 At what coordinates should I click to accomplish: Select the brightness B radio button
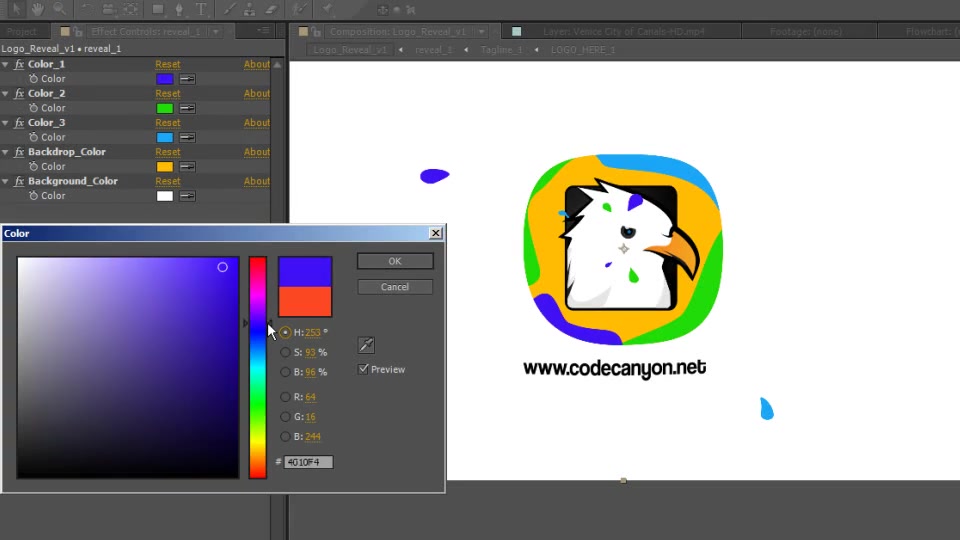[x=285, y=372]
